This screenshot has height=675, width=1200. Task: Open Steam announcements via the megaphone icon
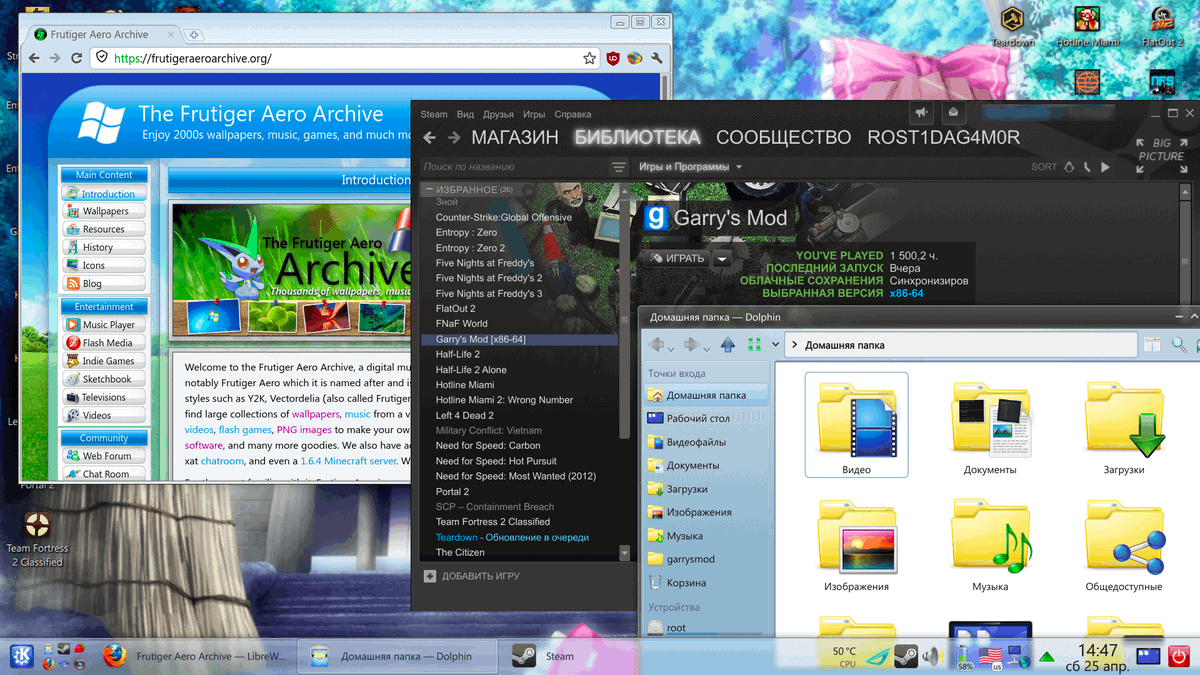[x=922, y=112]
